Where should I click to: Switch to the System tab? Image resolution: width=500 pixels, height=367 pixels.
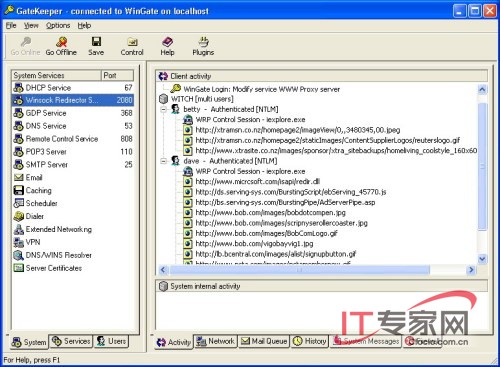tap(29, 342)
